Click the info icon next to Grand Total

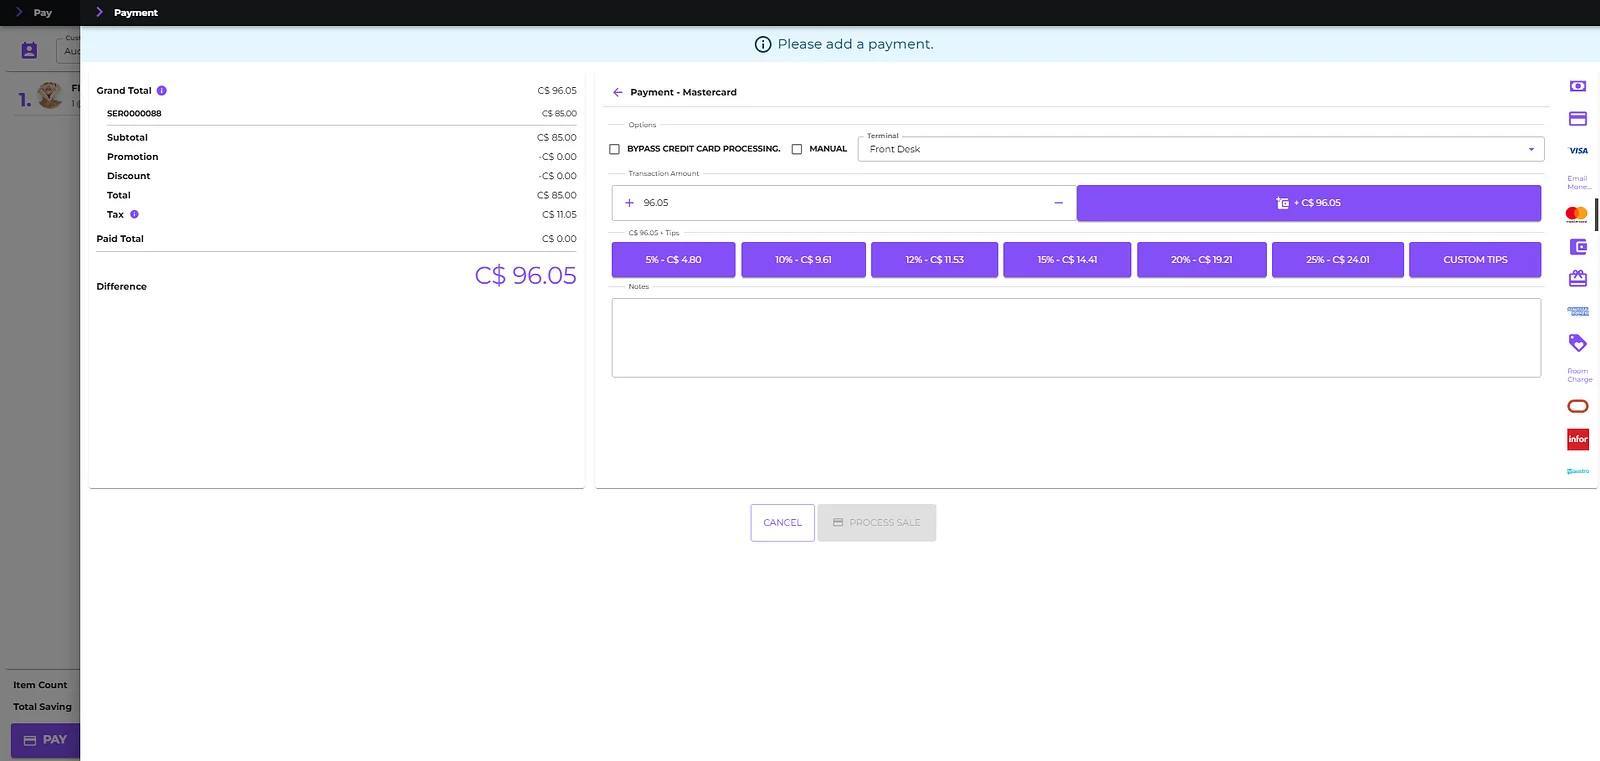point(162,91)
